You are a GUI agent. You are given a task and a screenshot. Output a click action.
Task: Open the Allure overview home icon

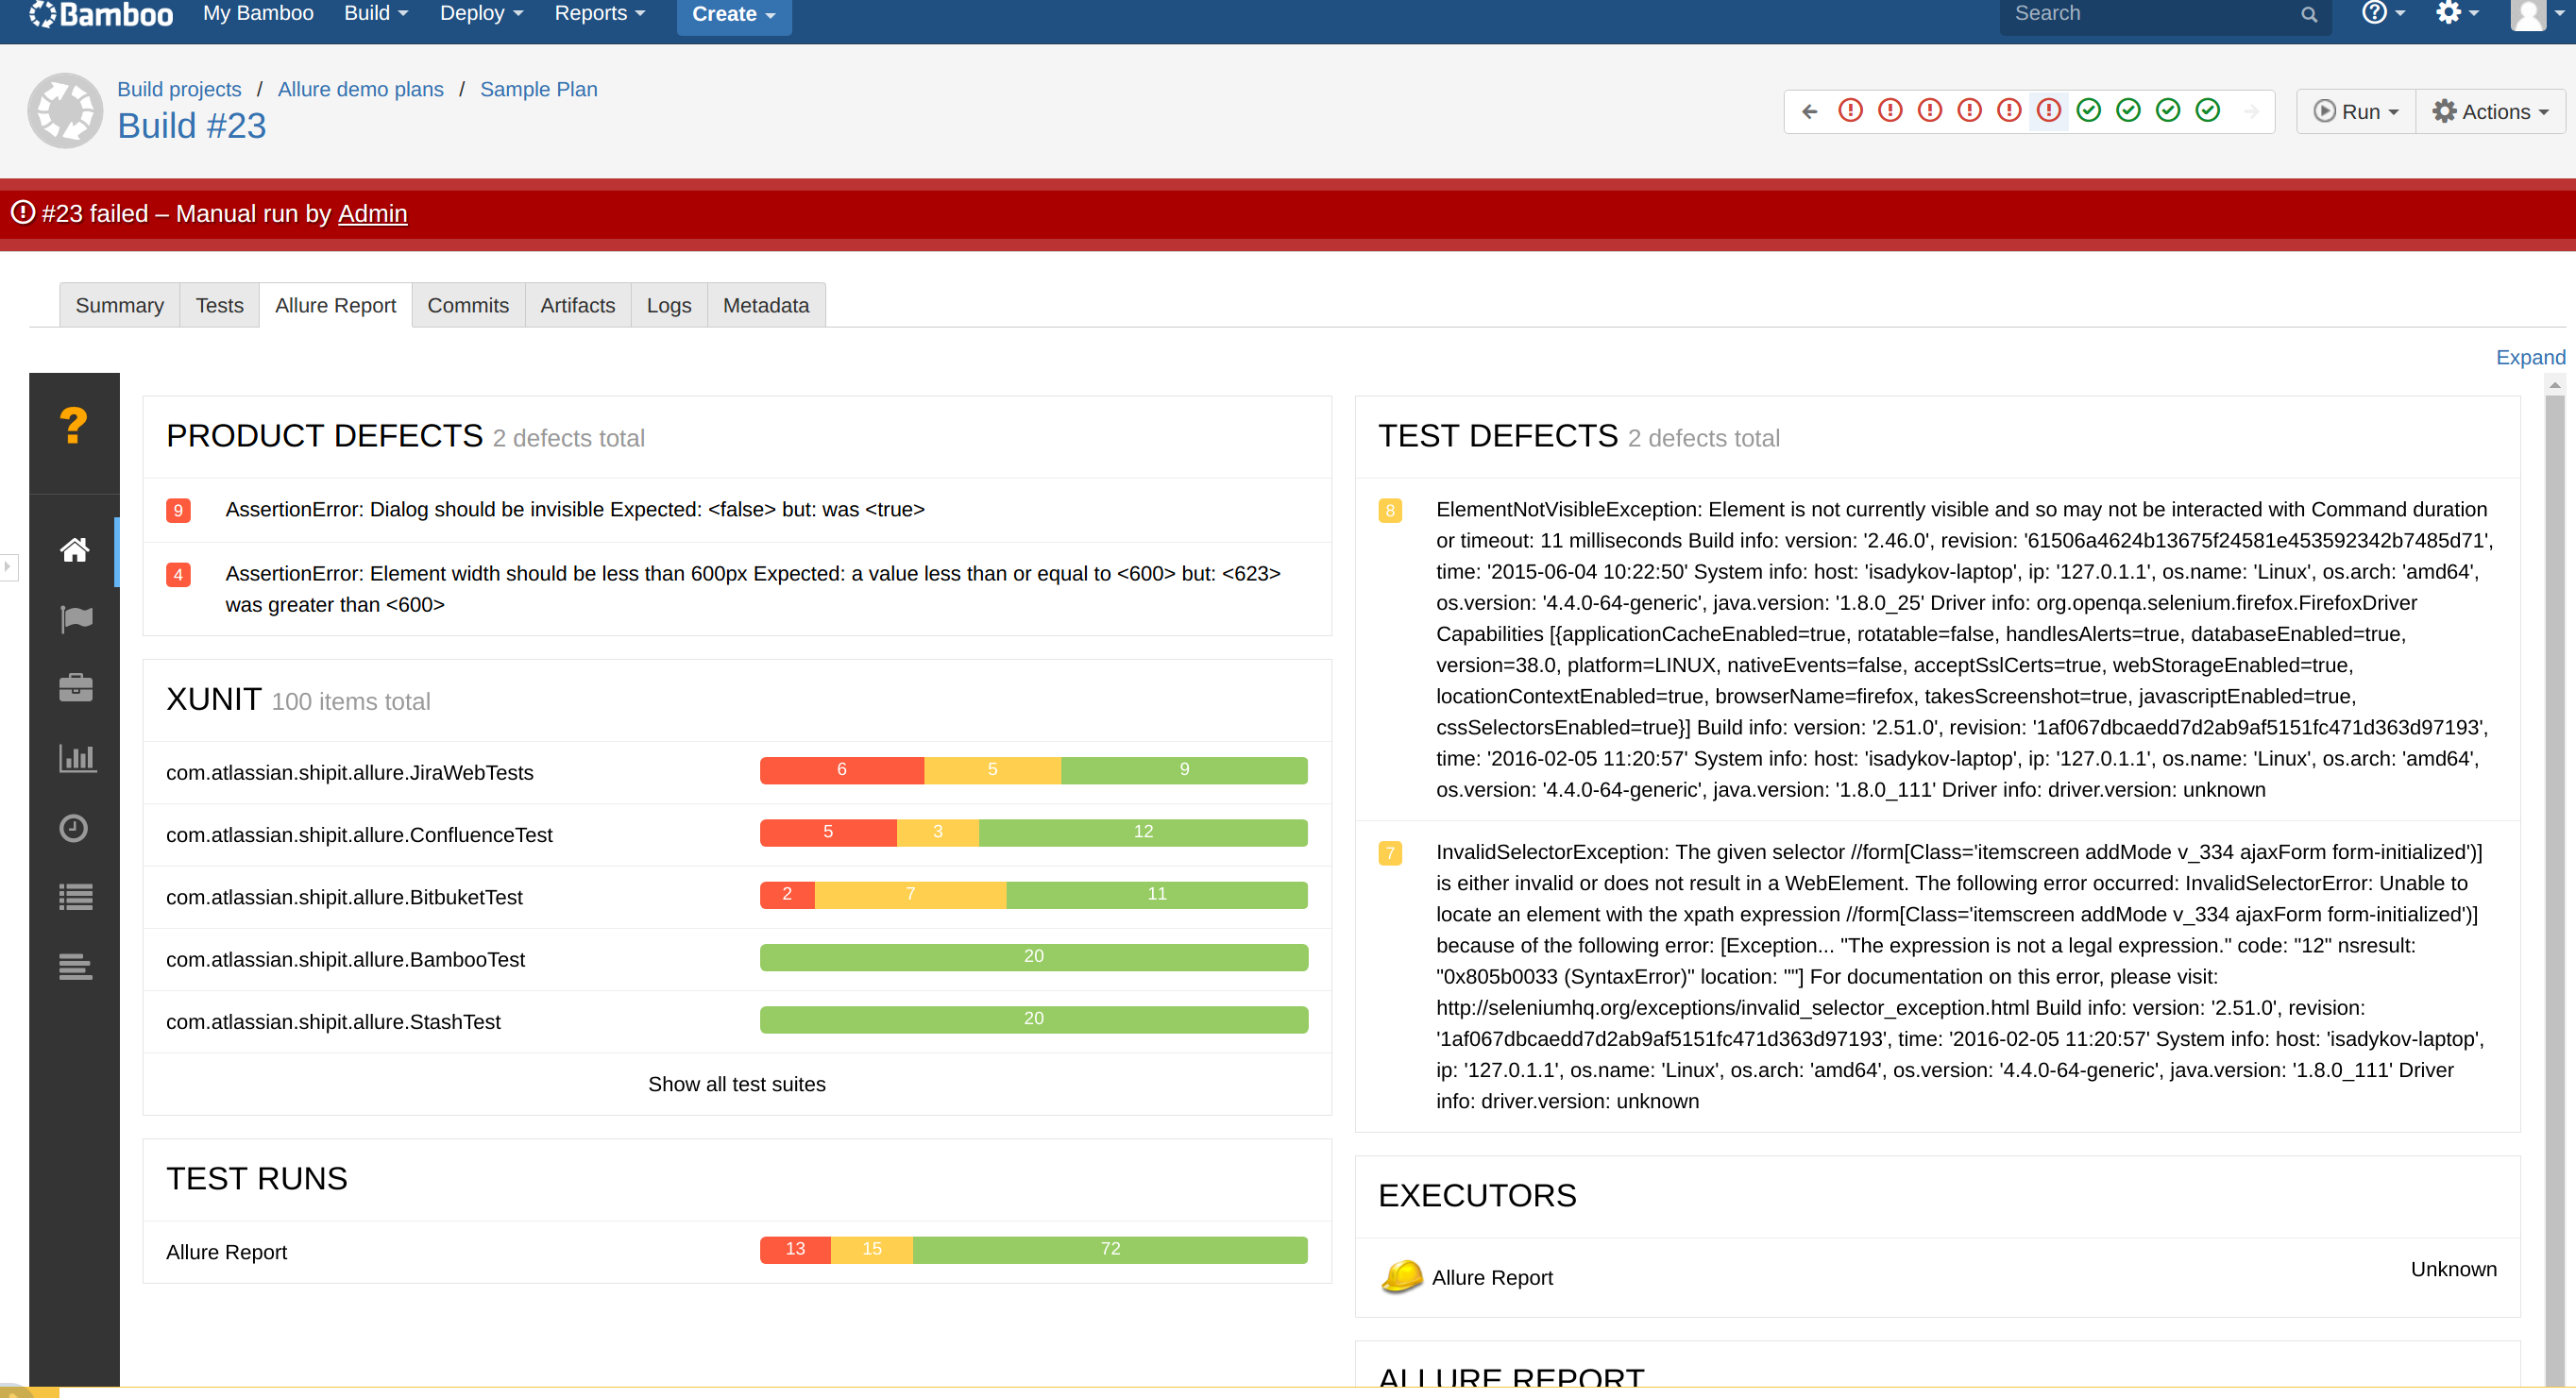(x=75, y=550)
